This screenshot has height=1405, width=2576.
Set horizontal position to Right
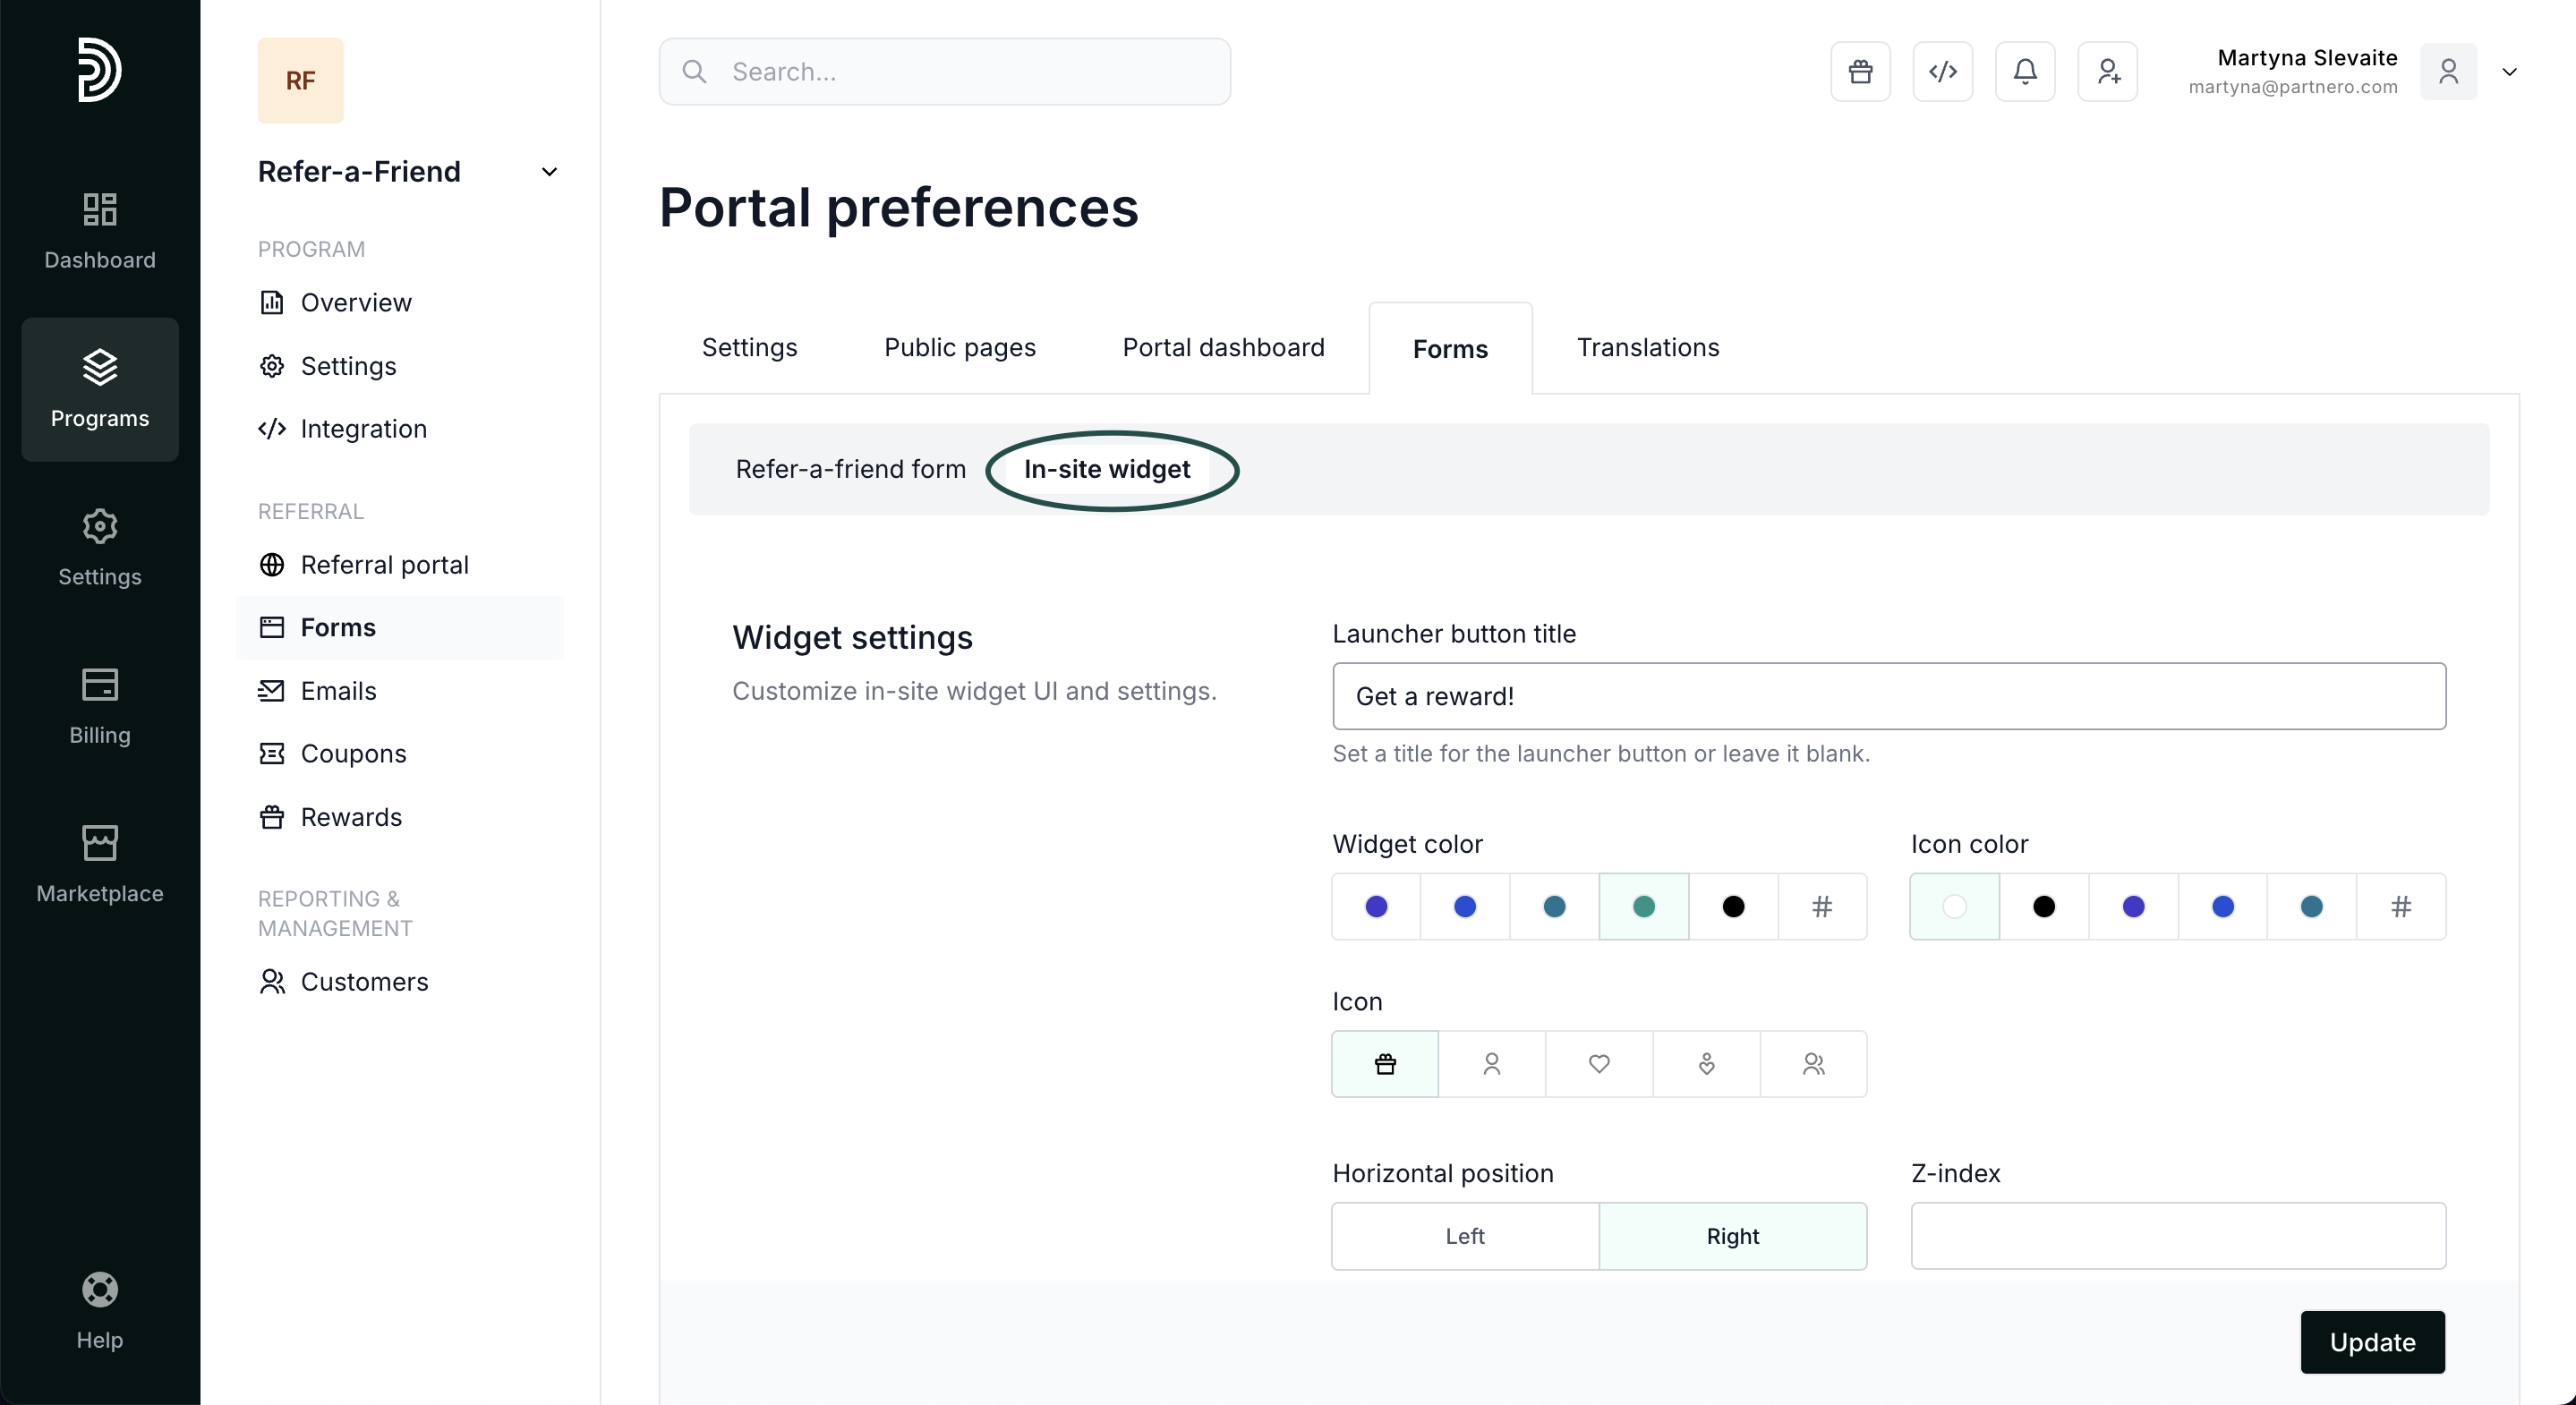1732,1236
